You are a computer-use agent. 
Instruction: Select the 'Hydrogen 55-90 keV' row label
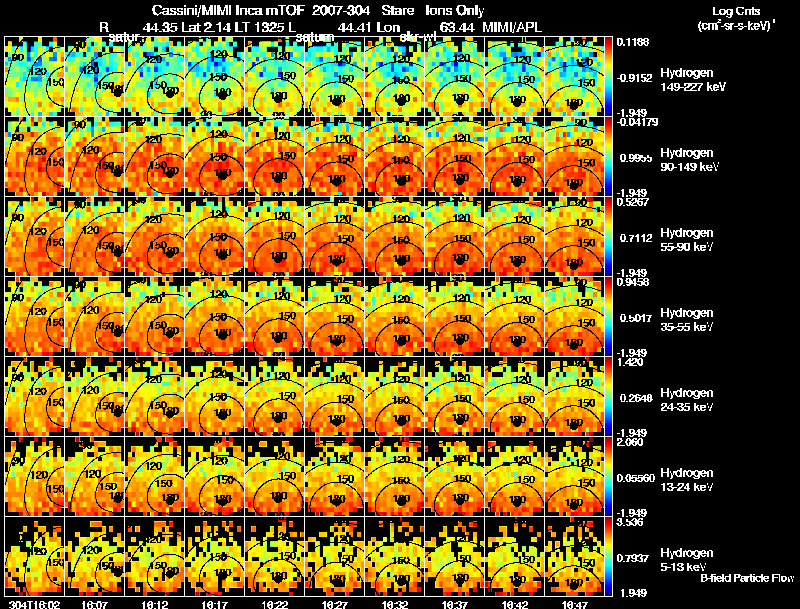click(687, 240)
